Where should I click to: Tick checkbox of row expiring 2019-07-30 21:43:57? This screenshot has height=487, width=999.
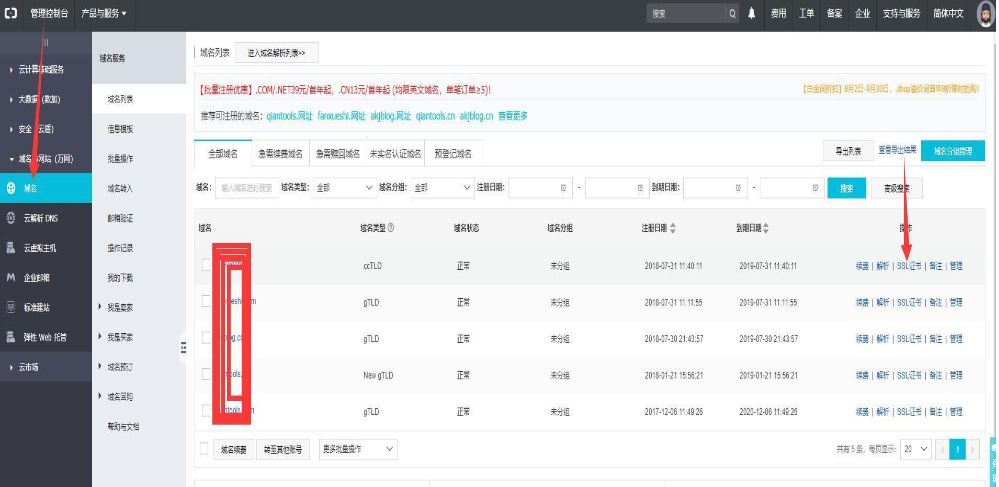click(206, 338)
